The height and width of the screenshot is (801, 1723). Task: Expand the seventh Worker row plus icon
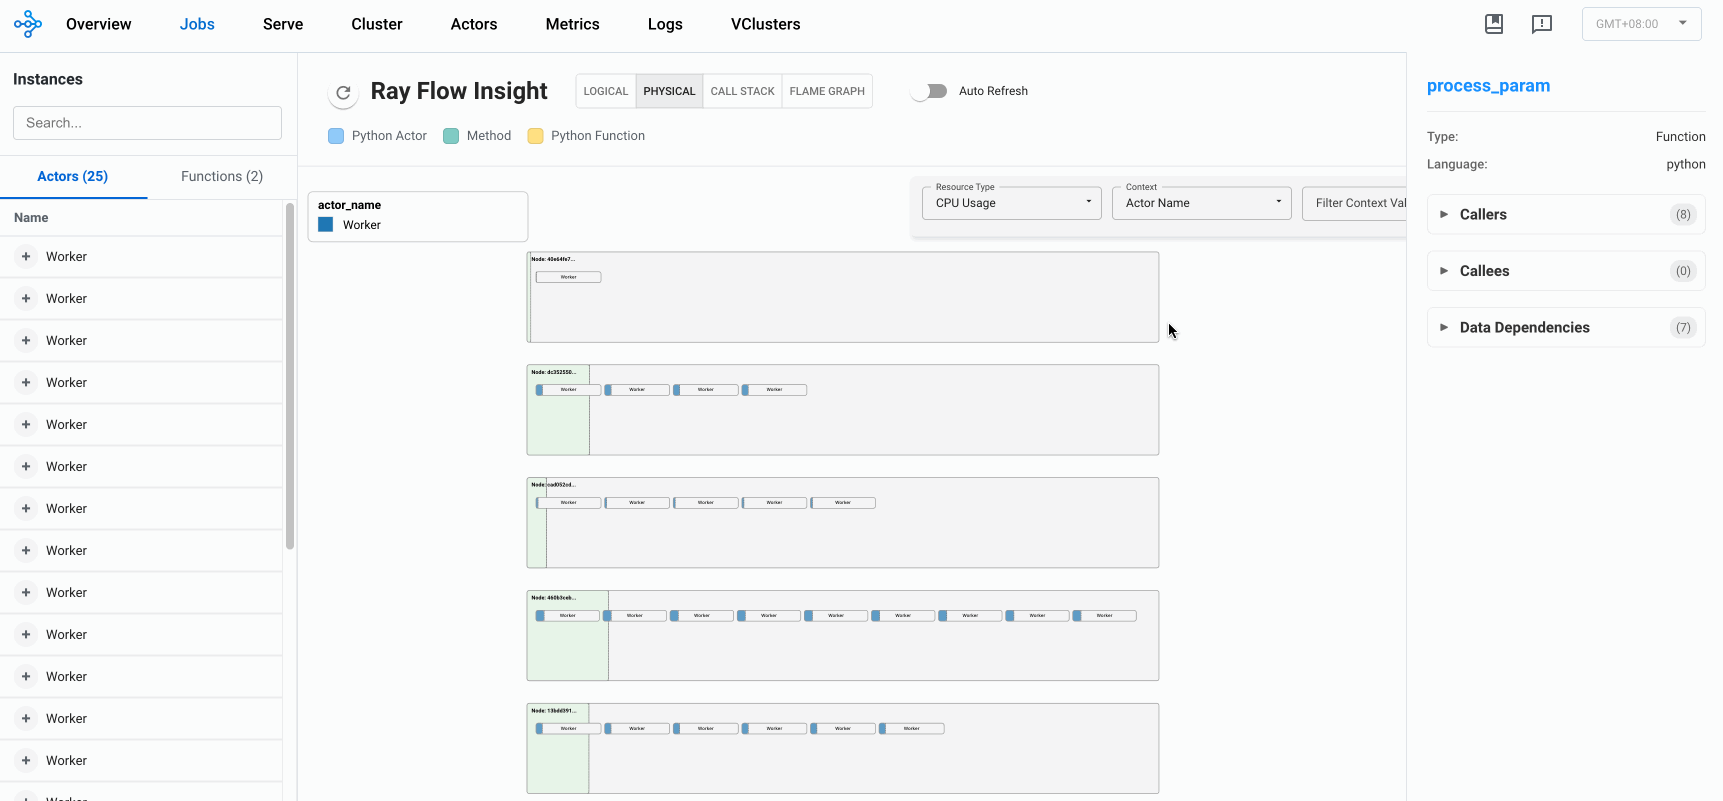coord(26,509)
